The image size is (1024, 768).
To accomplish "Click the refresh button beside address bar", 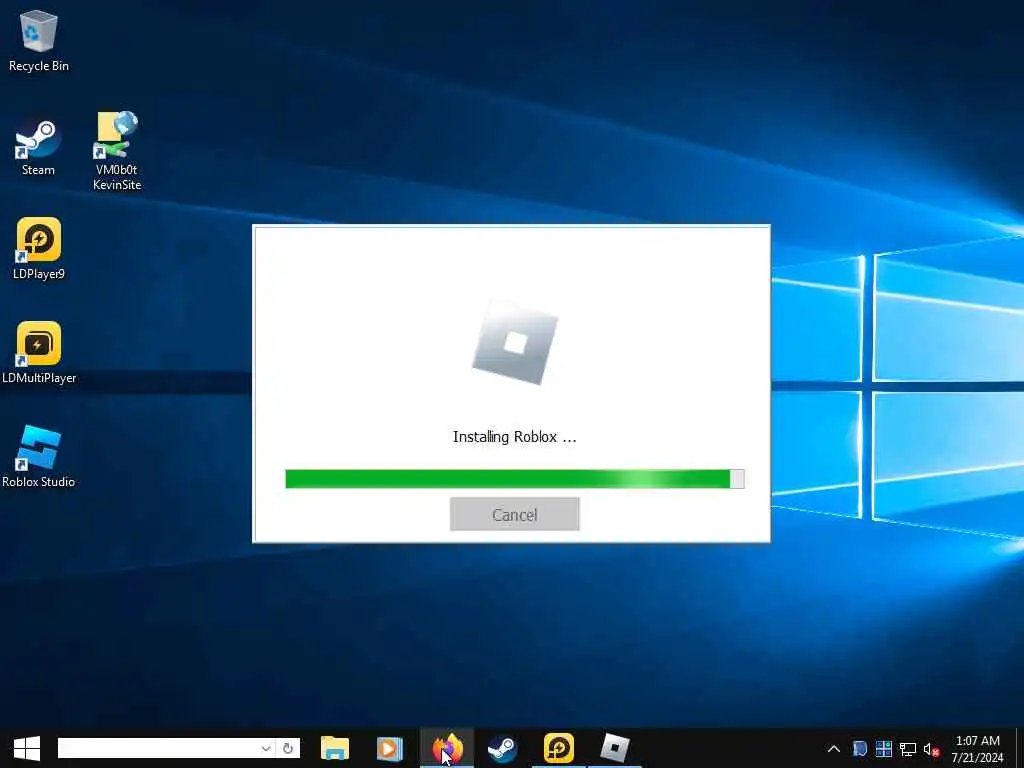I will tap(288, 748).
